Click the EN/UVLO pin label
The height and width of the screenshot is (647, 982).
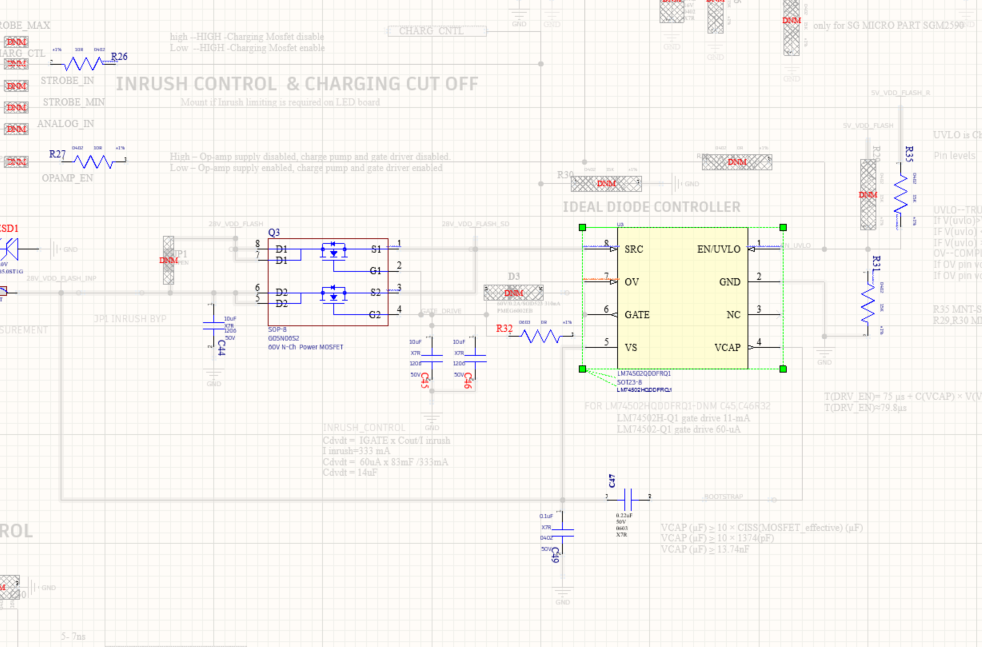tap(718, 249)
